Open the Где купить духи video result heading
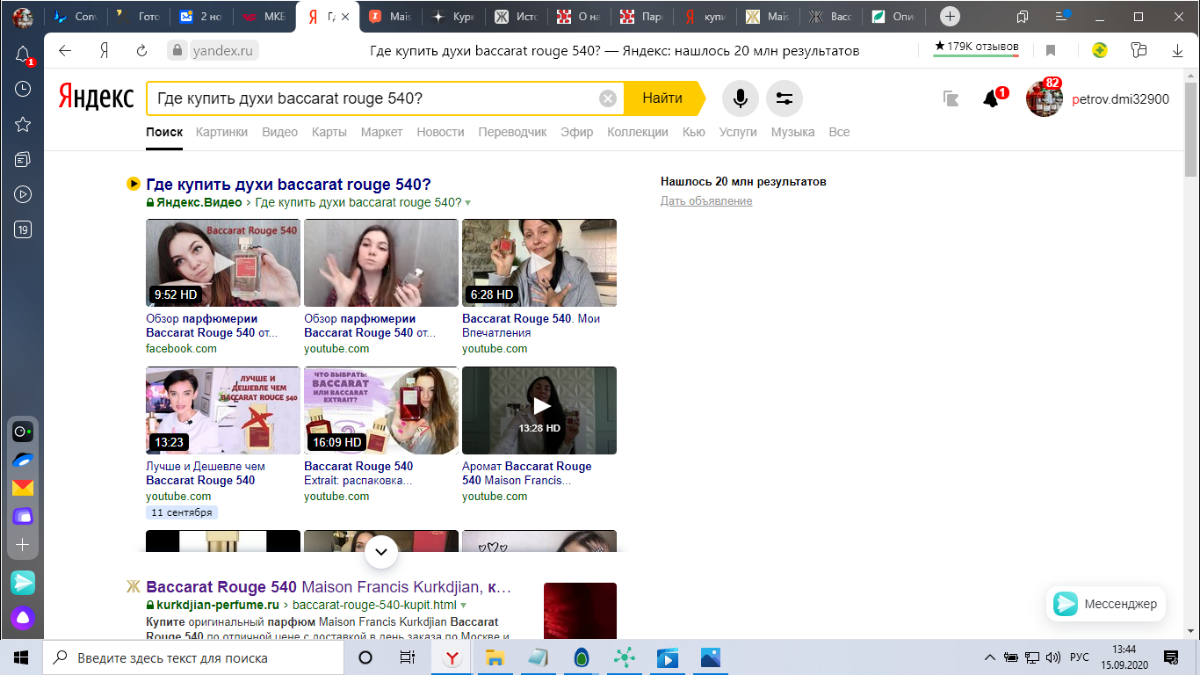Image resolution: width=1200 pixels, height=675 pixels. click(288, 184)
